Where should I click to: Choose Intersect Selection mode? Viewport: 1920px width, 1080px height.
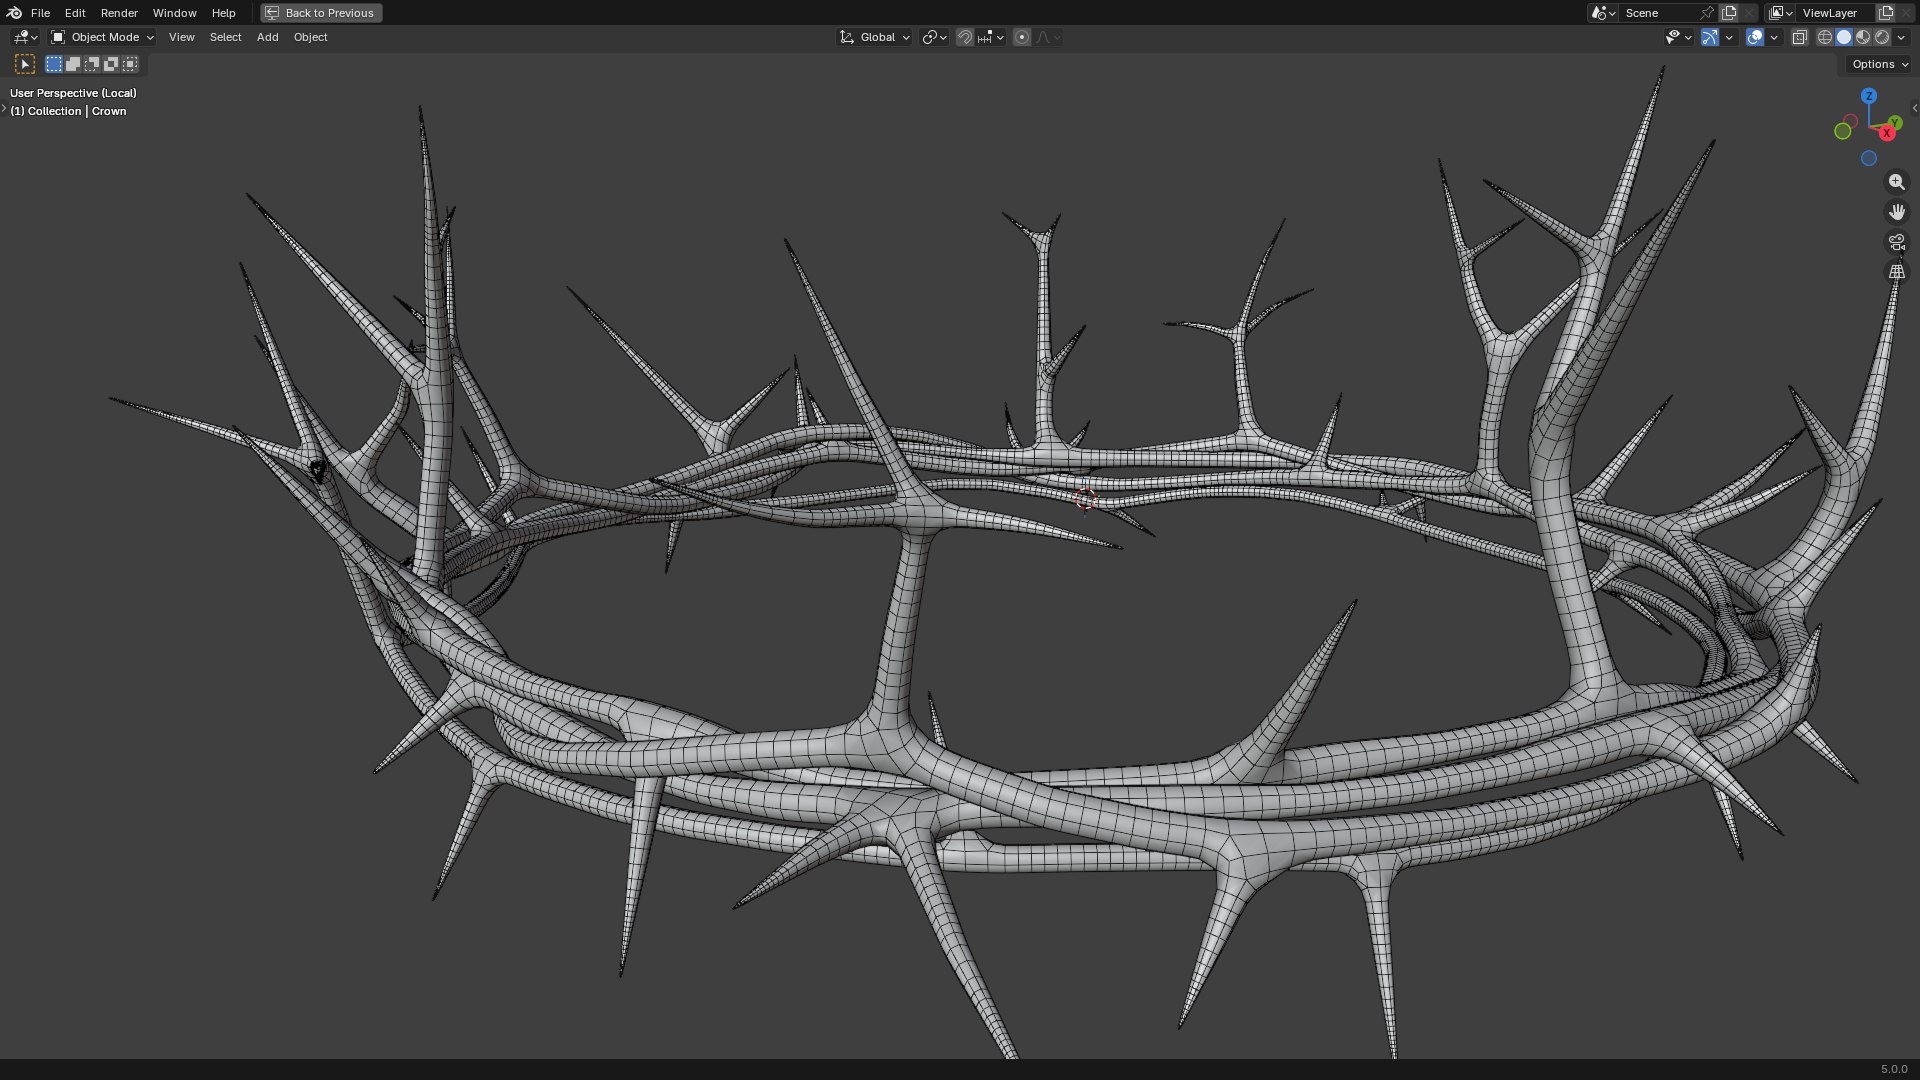point(130,64)
